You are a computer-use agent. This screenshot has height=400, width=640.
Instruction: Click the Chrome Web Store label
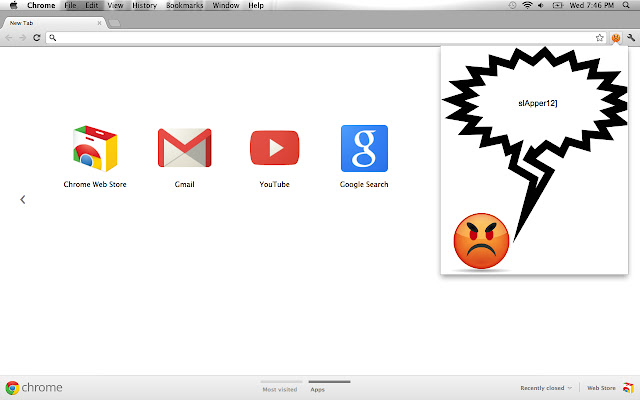pos(95,184)
